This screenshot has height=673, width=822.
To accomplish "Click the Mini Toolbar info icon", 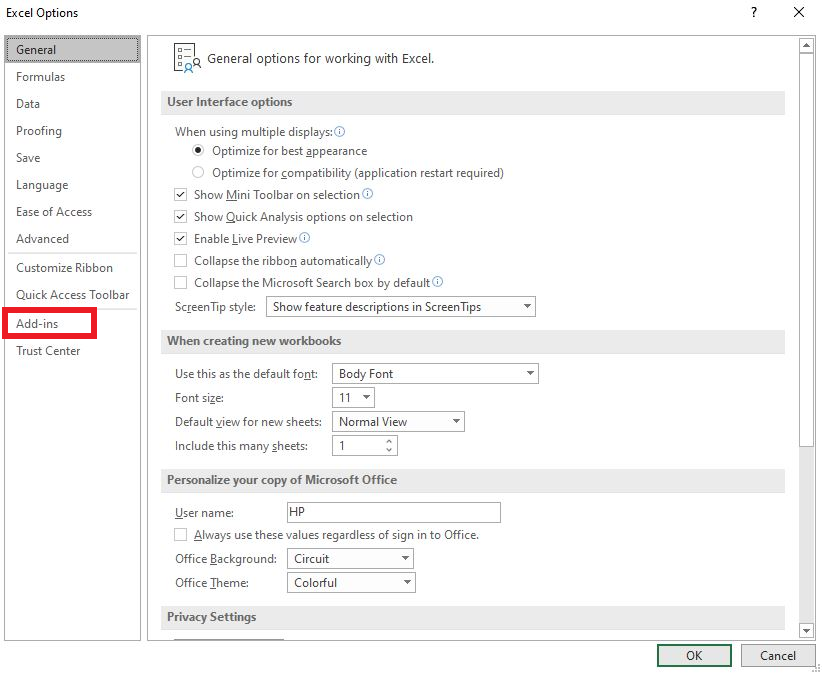I will (x=368, y=194).
